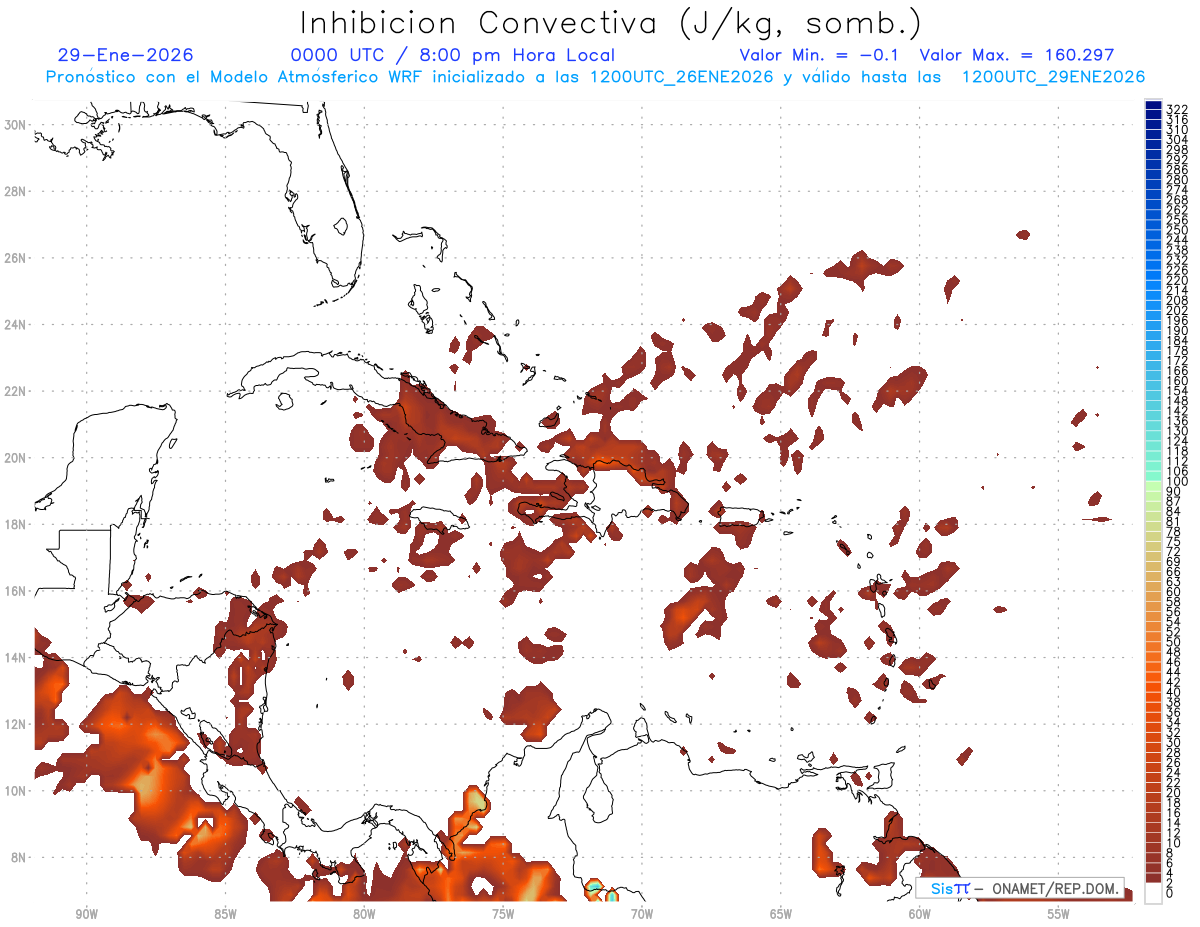Click the colorbar value '100'
The height and width of the screenshot is (927, 1200).
pos(1177,482)
